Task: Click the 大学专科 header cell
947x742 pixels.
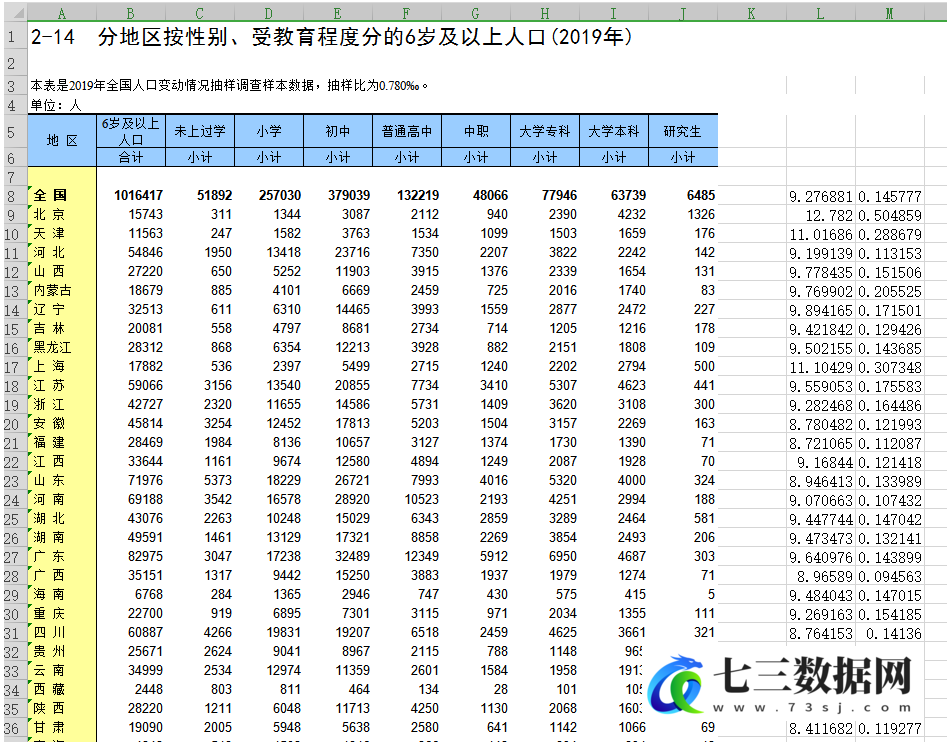Action: pyautogui.click(x=545, y=131)
